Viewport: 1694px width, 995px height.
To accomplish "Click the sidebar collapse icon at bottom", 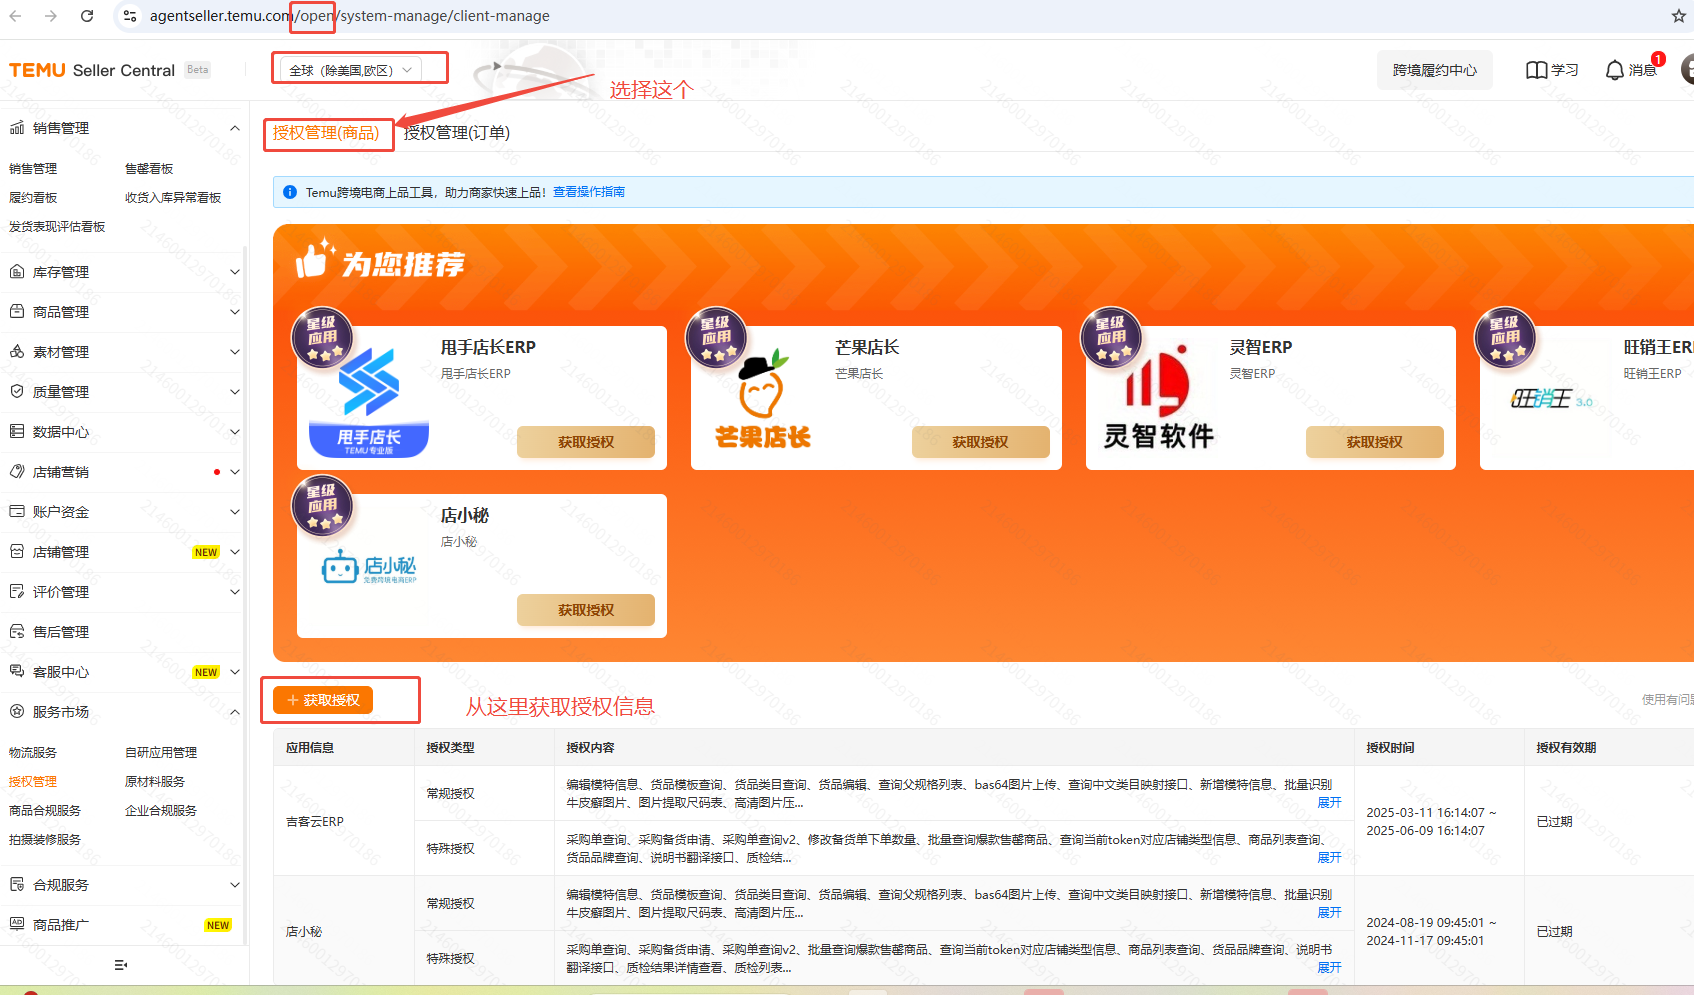I will tap(121, 965).
